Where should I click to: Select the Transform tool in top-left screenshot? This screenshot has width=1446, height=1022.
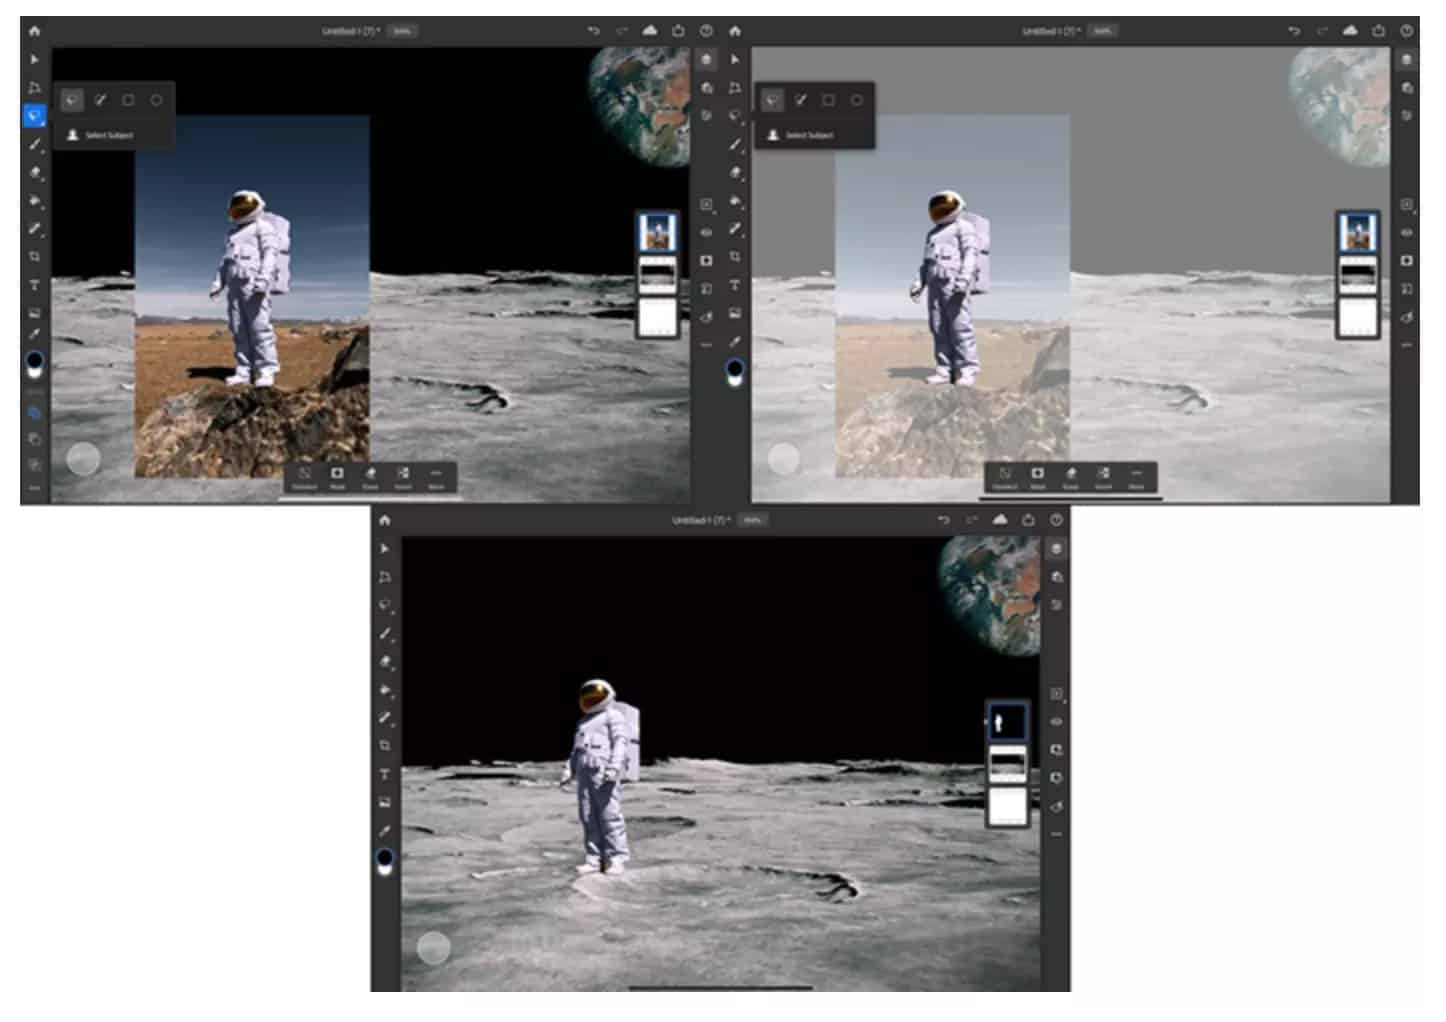tap(35, 88)
